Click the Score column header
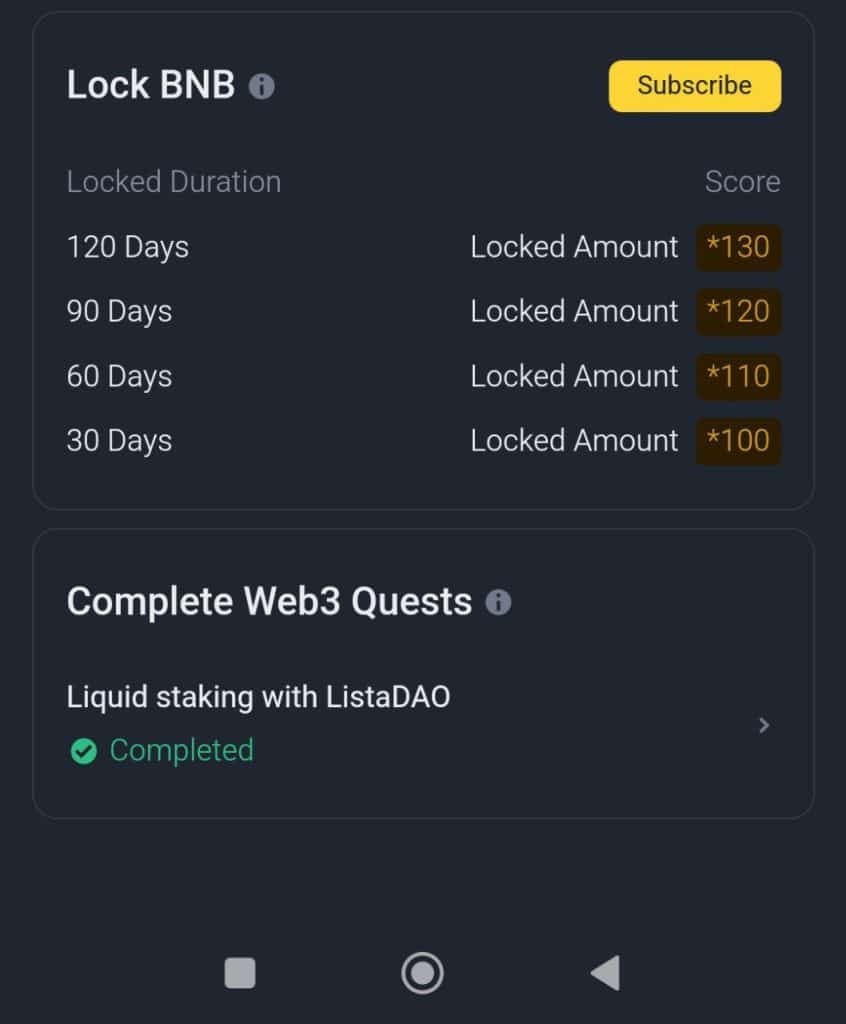This screenshot has width=846, height=1024. tap(742, 182)
